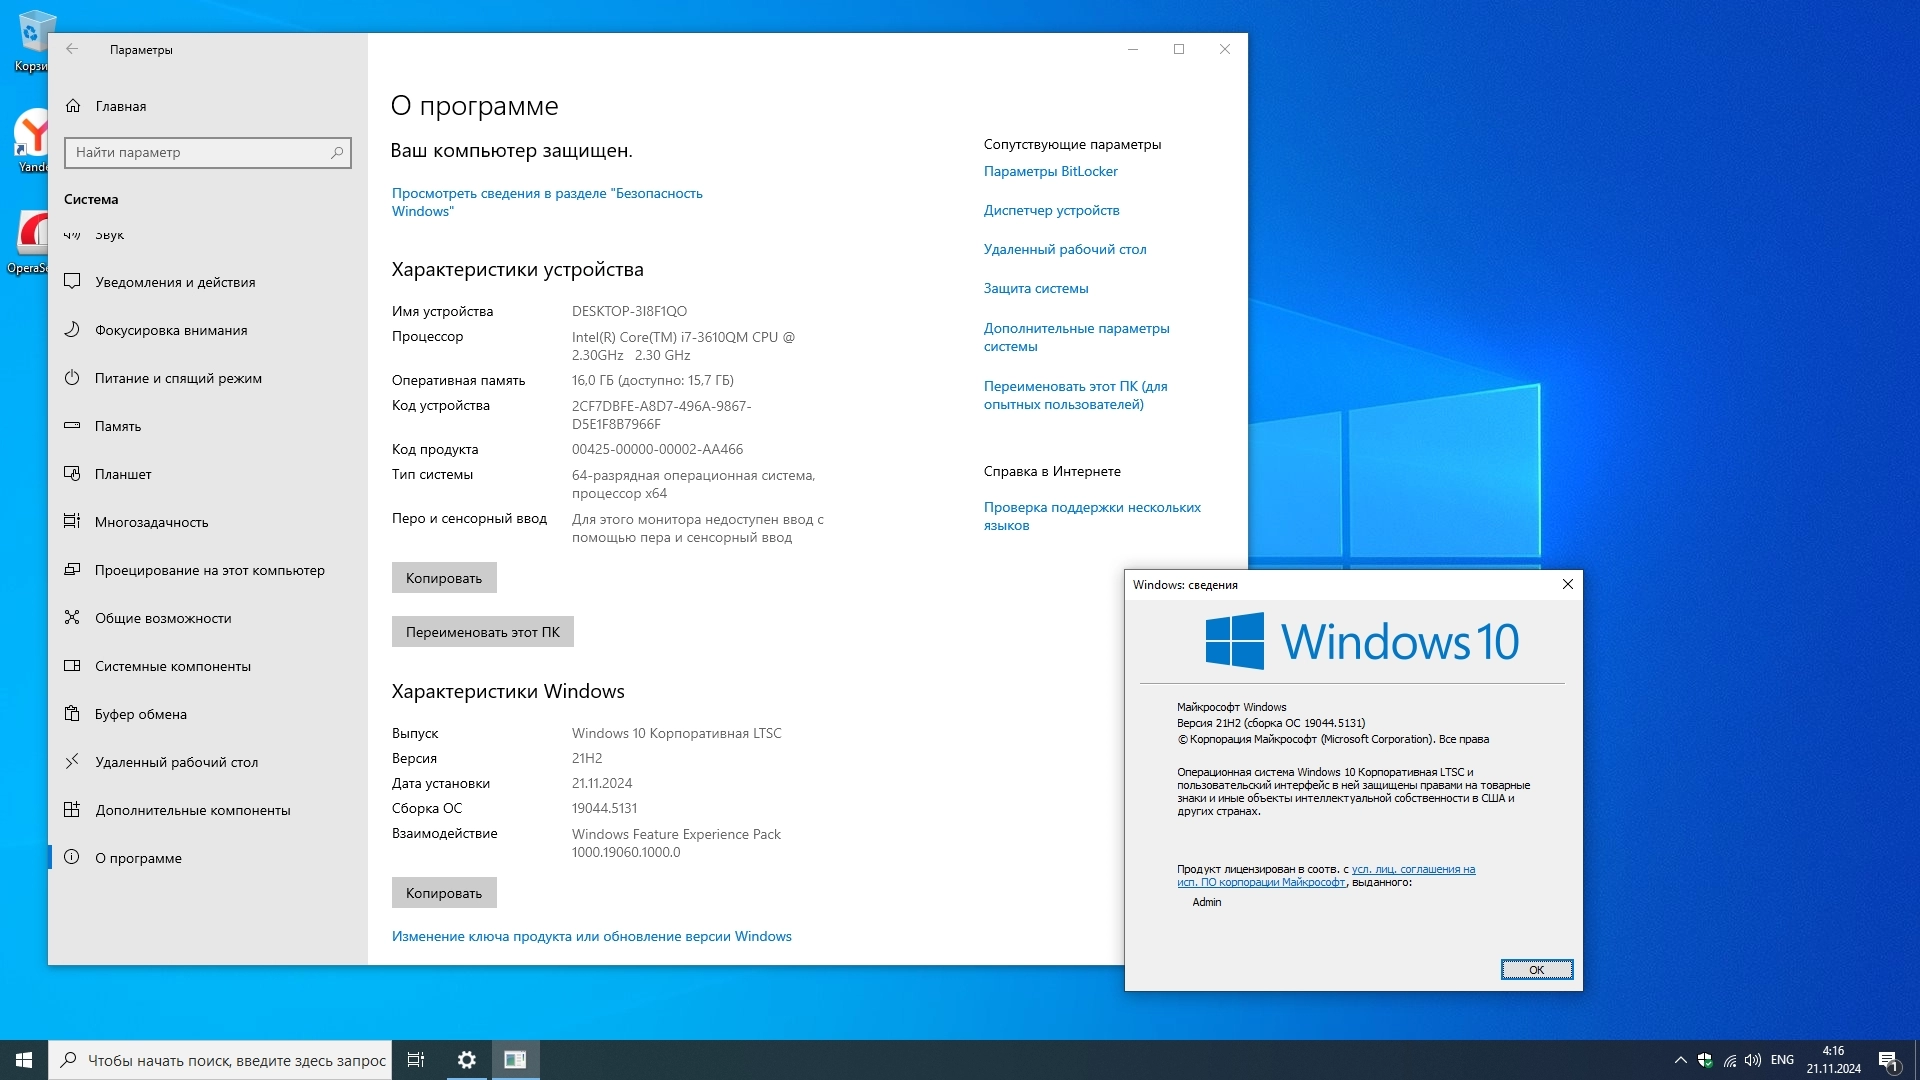Open the Task View icon on the taskbar
Screen dimensions: 1920x1080
tap(416, 1060)
